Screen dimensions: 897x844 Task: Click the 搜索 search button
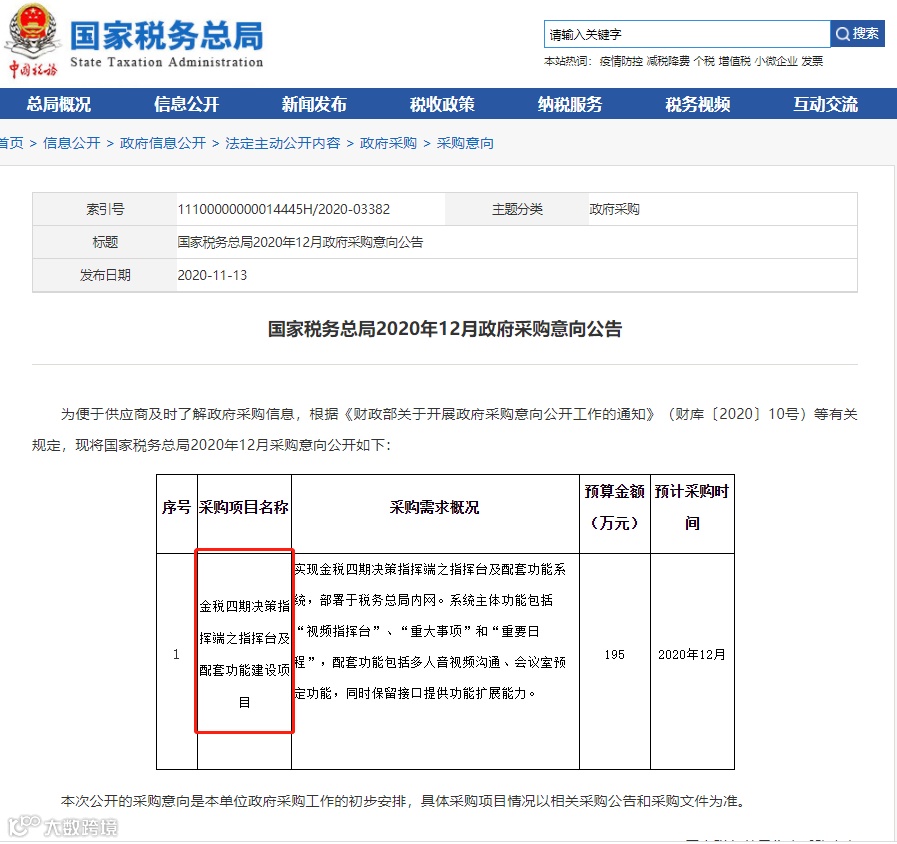pyautogui.click(x=857, y=34)
